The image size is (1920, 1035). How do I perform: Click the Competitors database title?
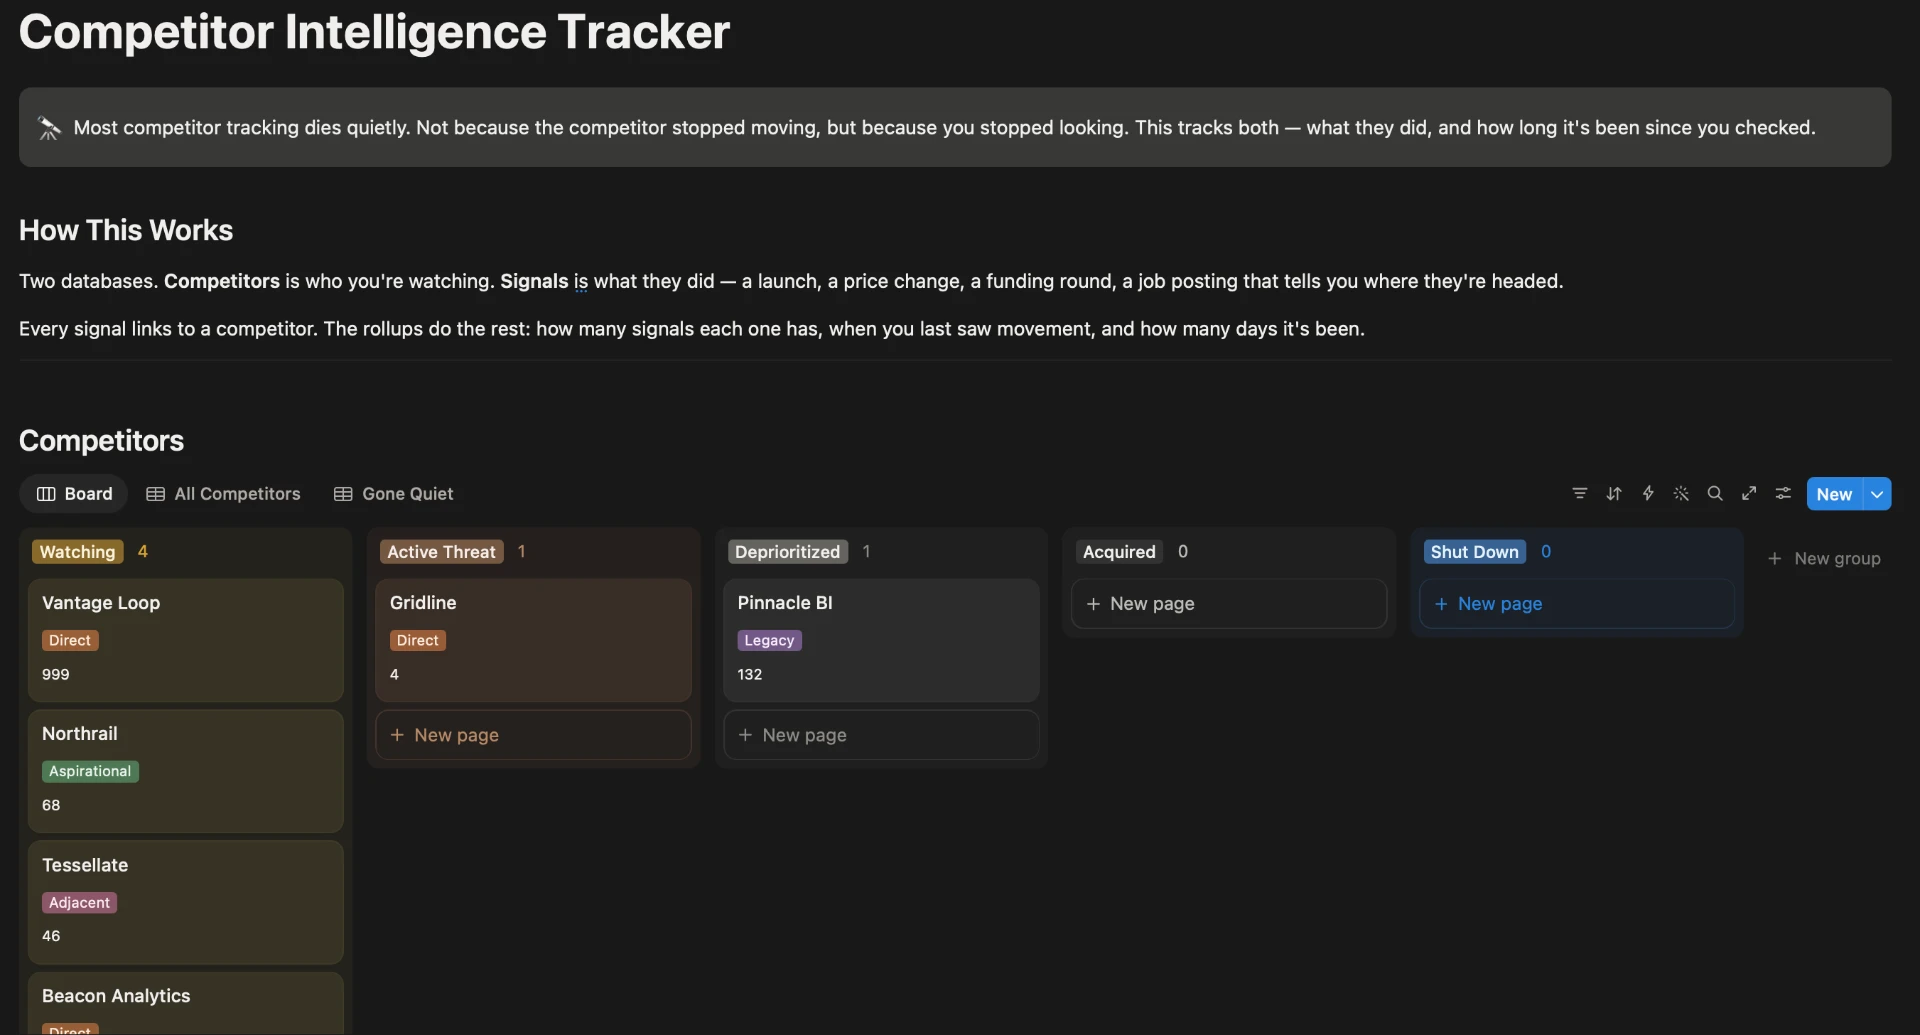(x=101, y=441)
